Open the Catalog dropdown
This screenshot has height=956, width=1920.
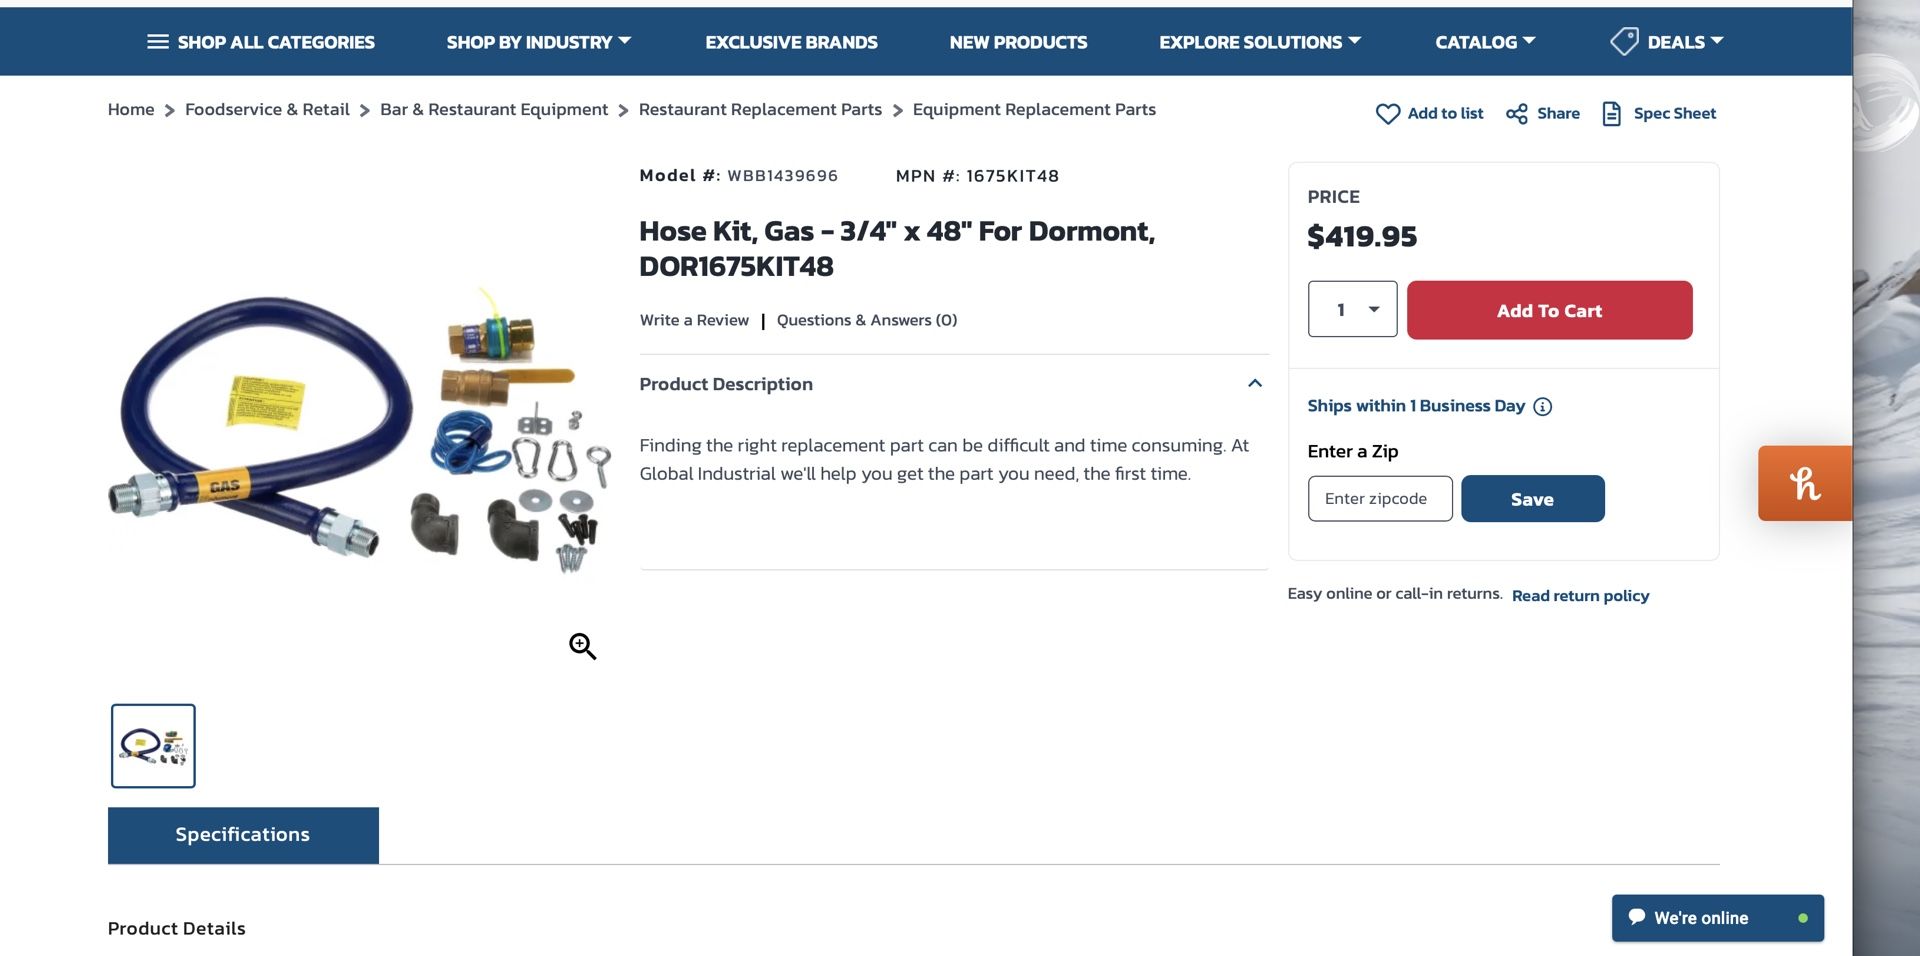[1485, 41]
